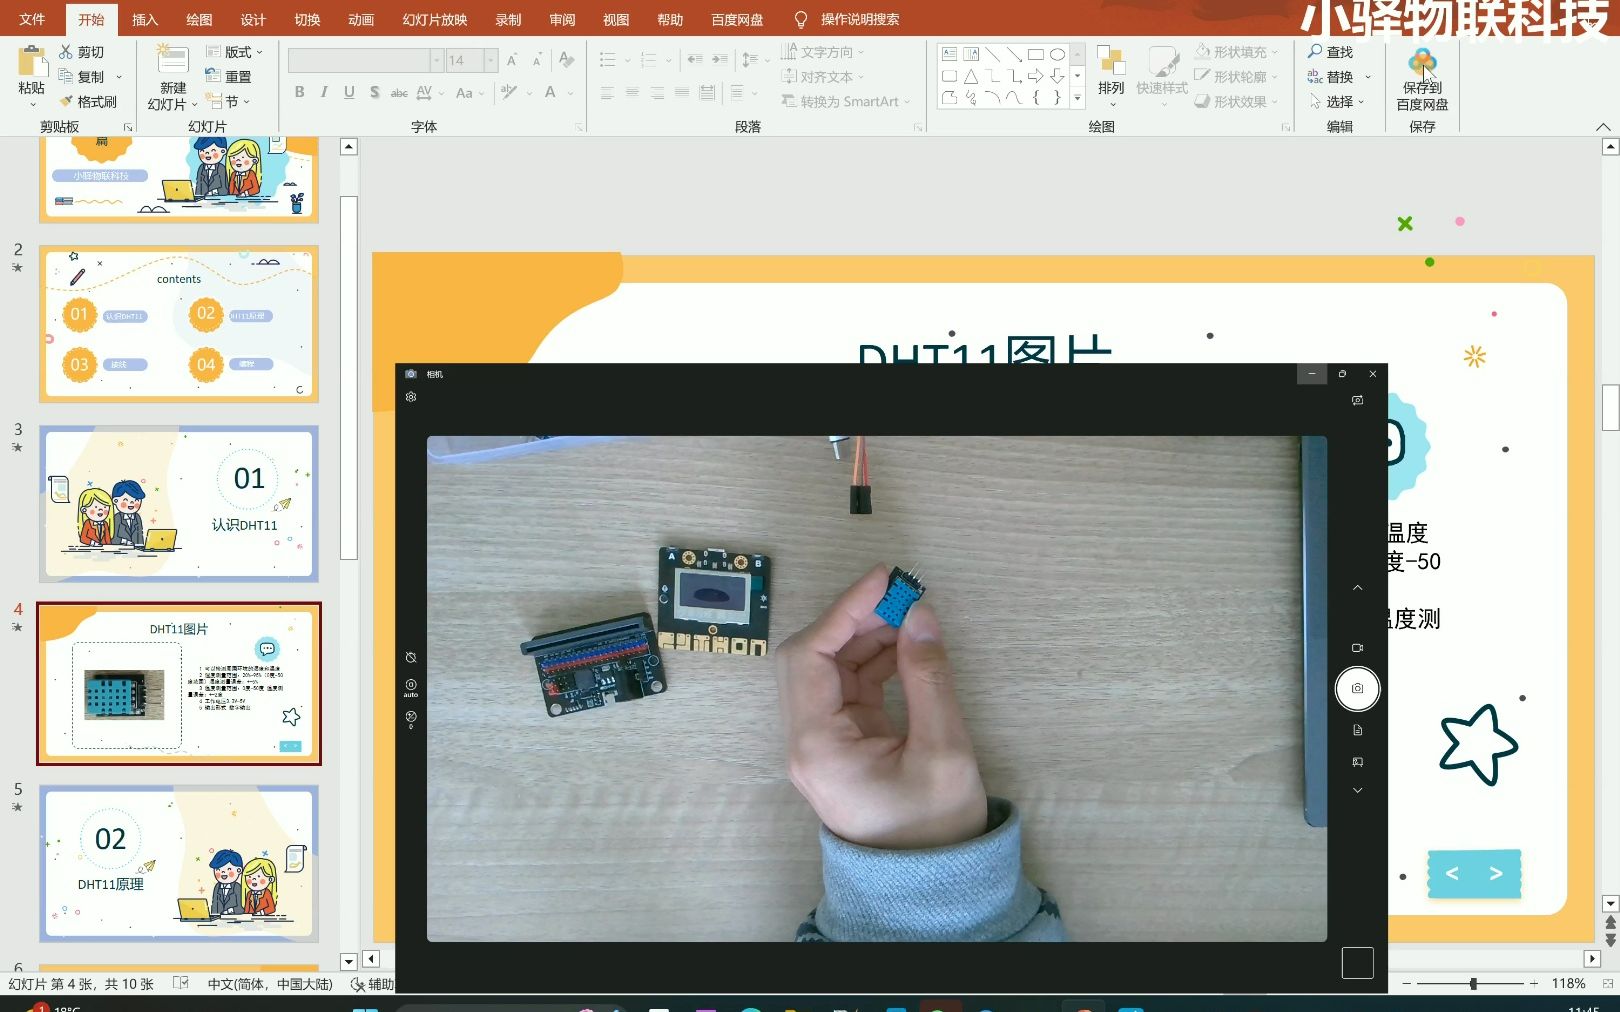This screenshot has width=1620, height=1012.
Task: Switch to the Transitions (切换) tab
Action: click(307, 19)
